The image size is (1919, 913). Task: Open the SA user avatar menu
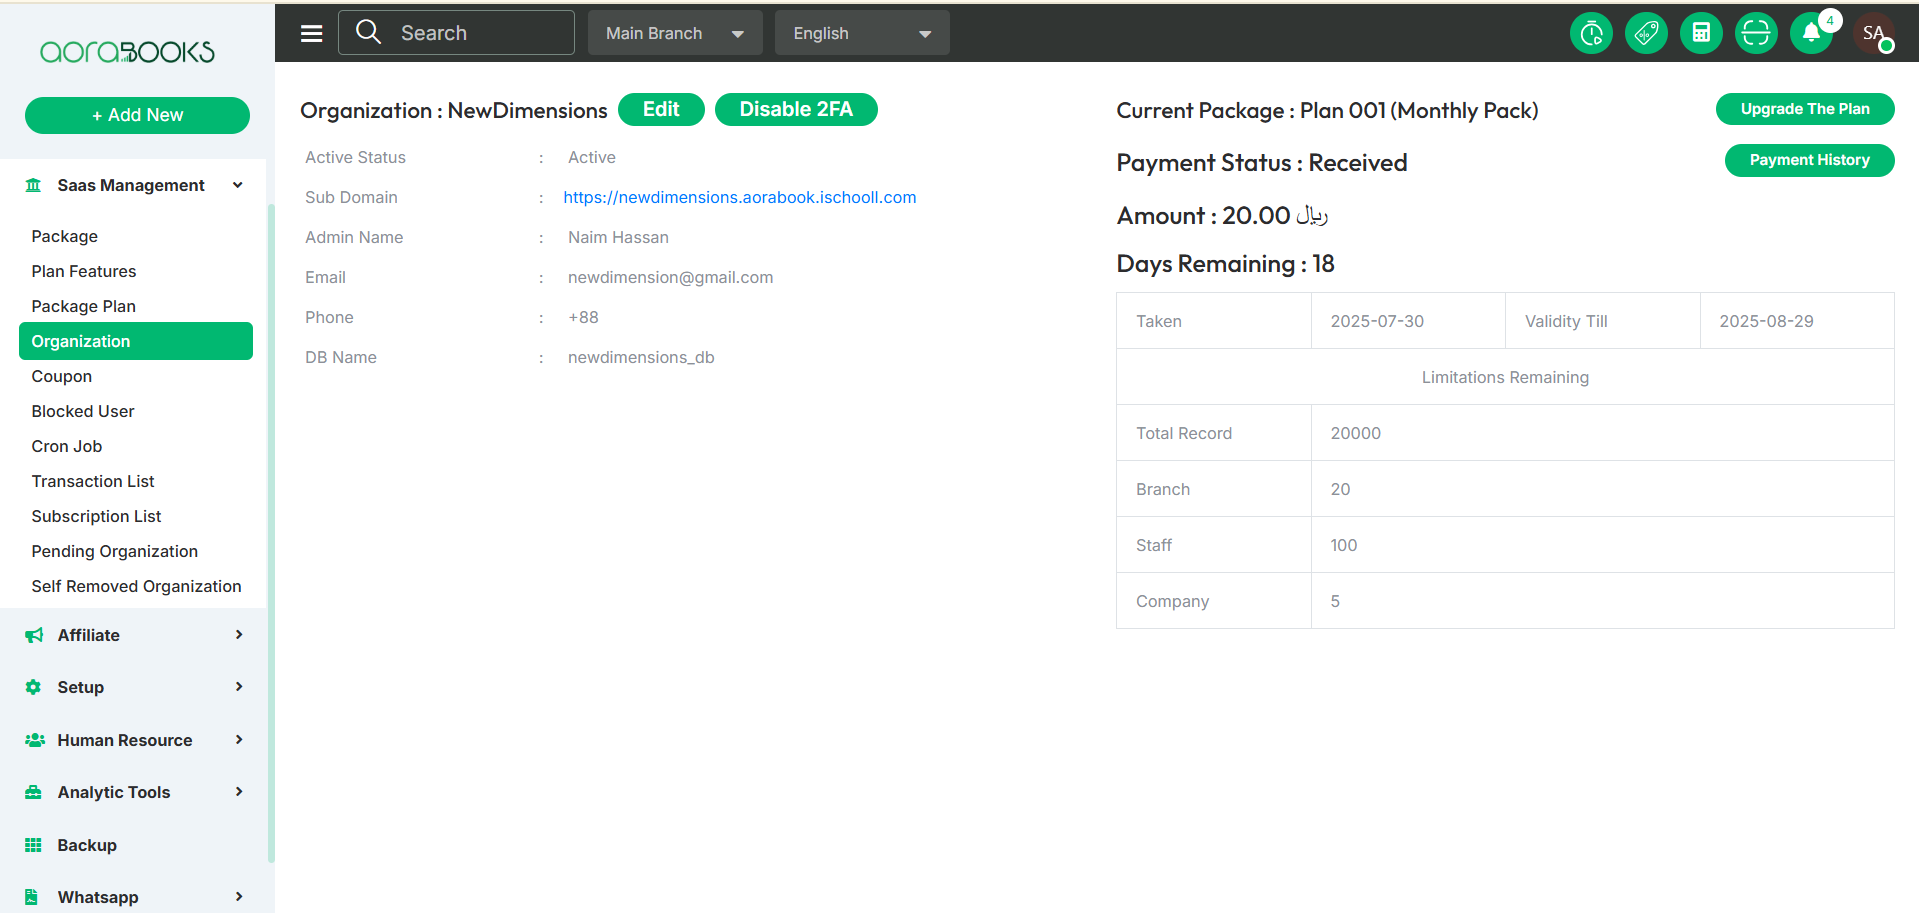click(1874, 33)
